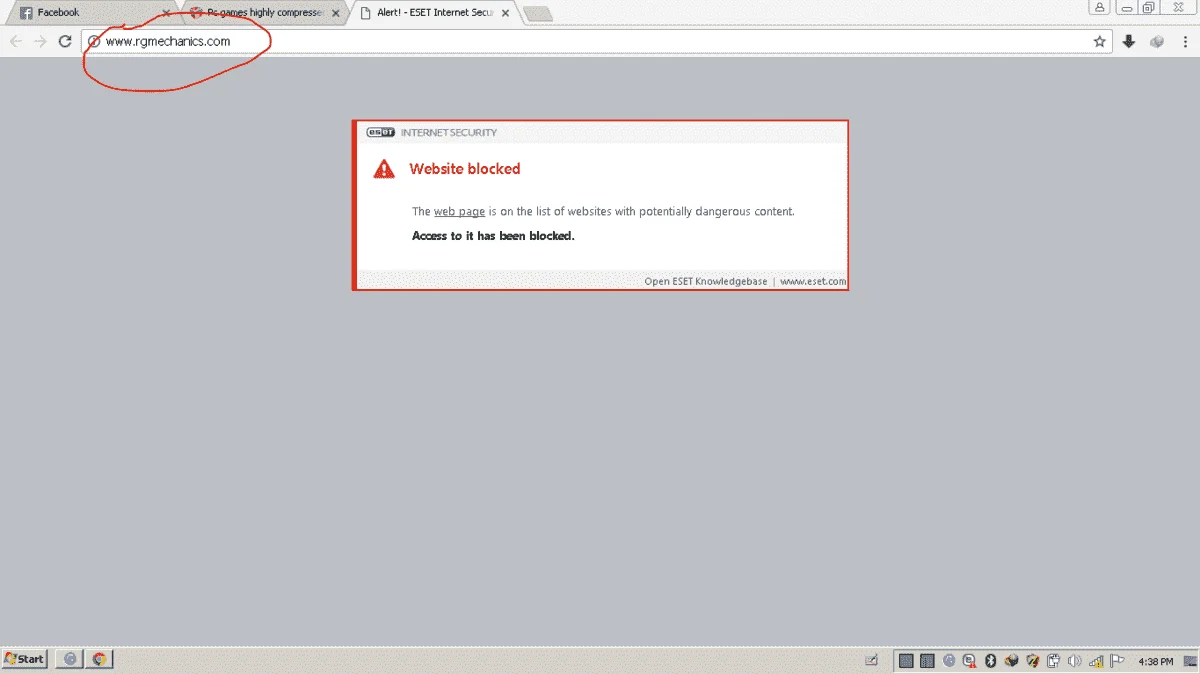1200x674 pixels.
Task: Select the Alert! - ESET Internet Security tab
Action: tap(435, 13)
